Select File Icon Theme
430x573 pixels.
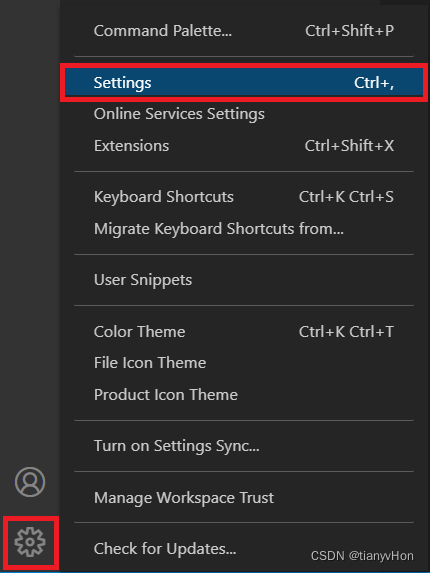244,363
